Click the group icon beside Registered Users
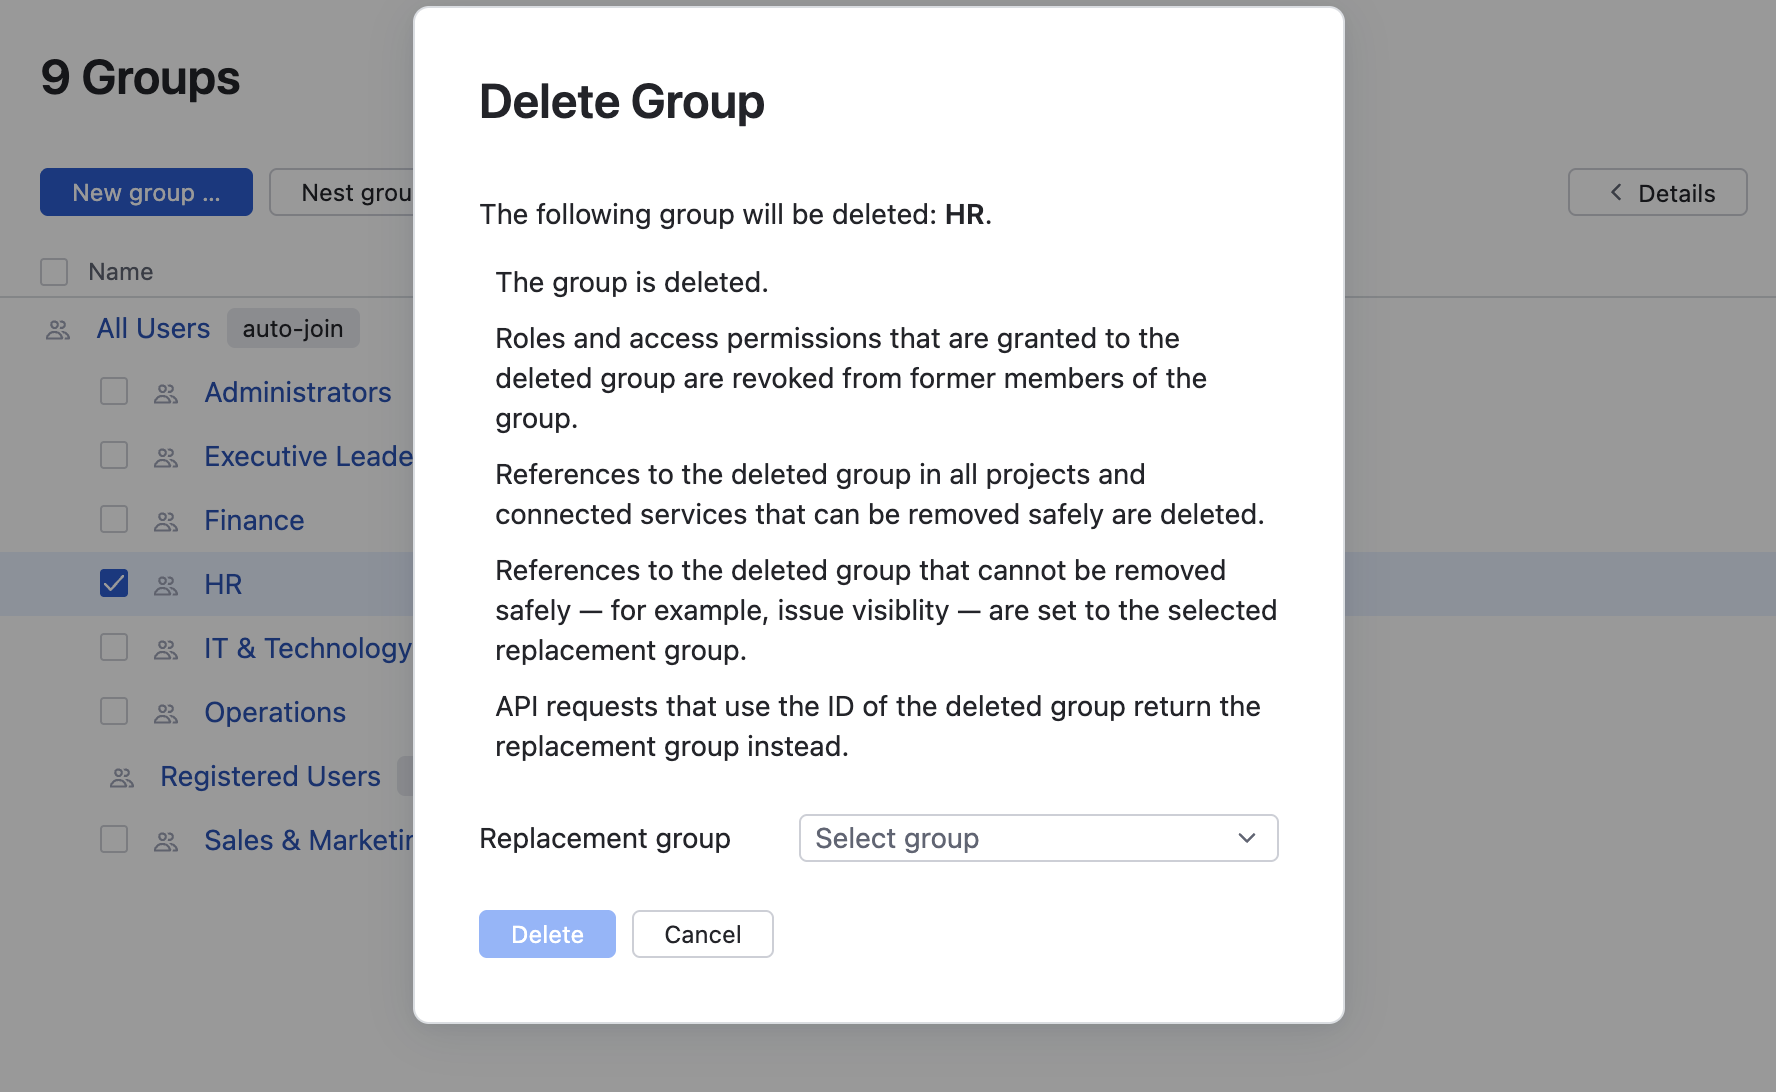This screenshot has width=1776, height=1092. click(122, 778)
